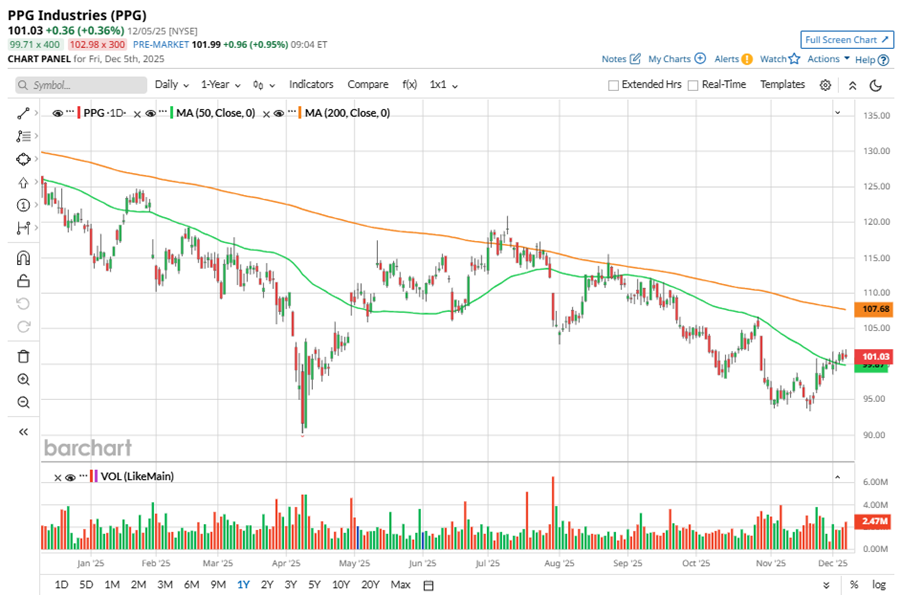Image resolution: width=902 pixels, height=595 pixels.
Task: Toggle the Extended Hrs checkbox
Action: (613, 85)
